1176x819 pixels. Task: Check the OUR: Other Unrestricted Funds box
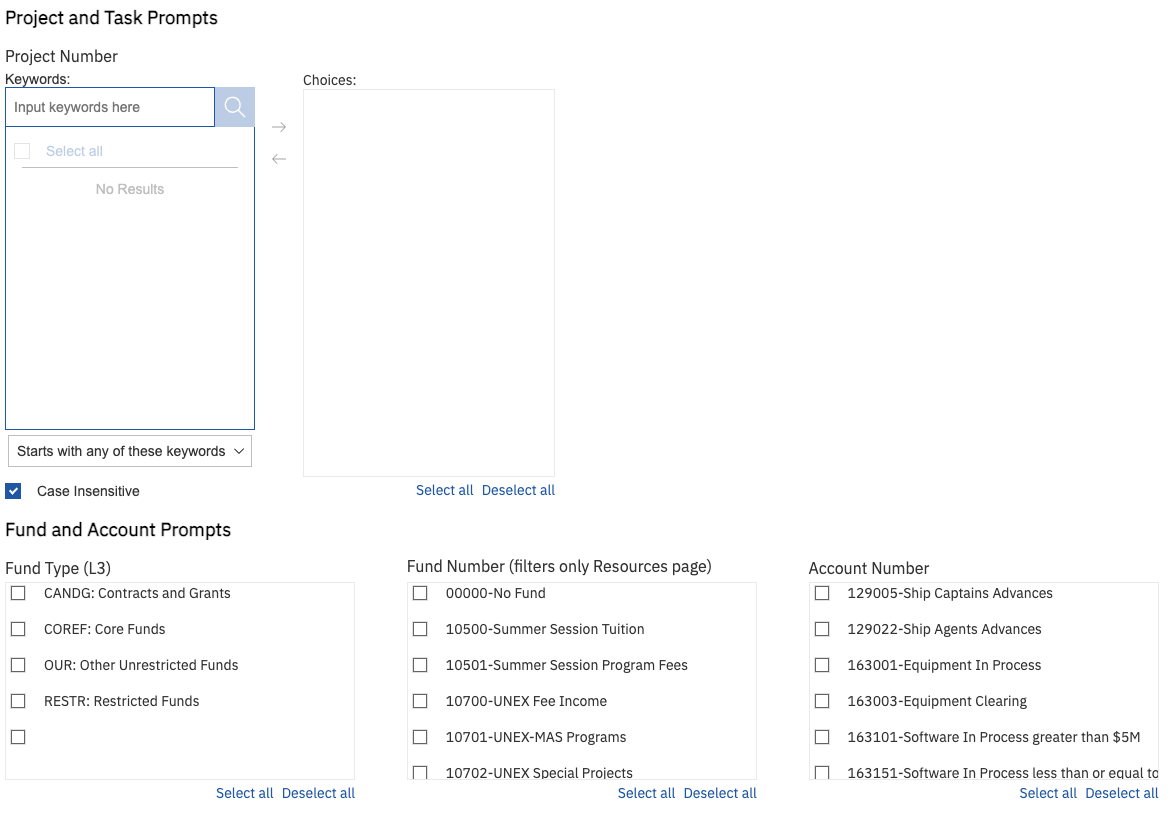pyautogui.click(x=18, y=665)
